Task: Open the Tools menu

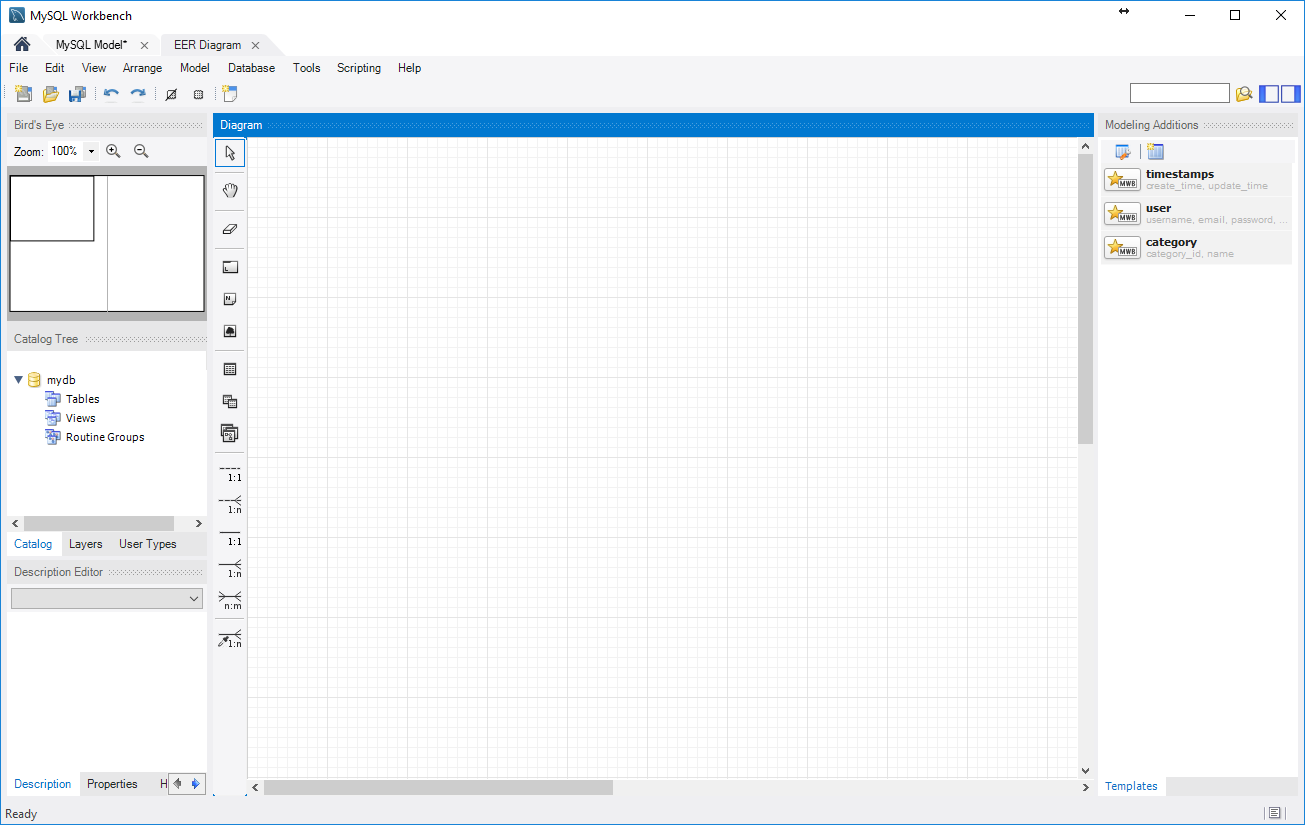Action: [307, 68]
